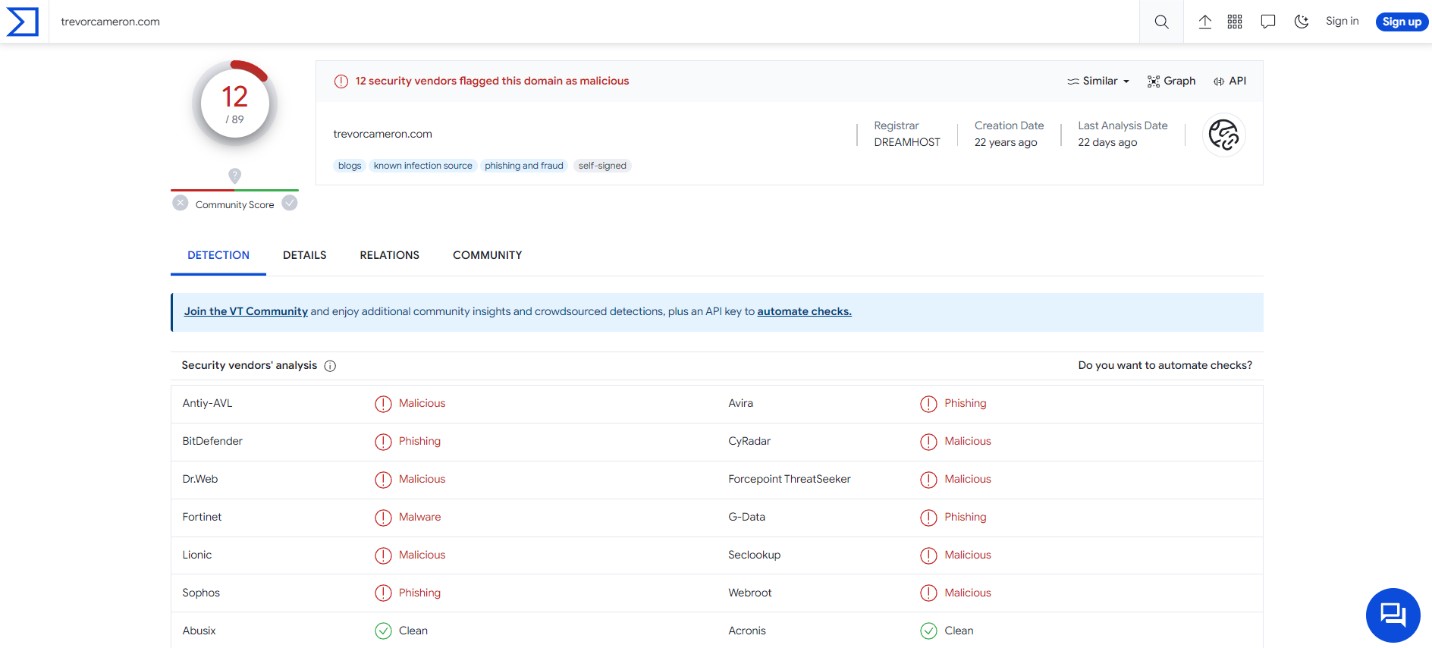
Task: Open the notifications comment icon
Action: click(1268, 22)
